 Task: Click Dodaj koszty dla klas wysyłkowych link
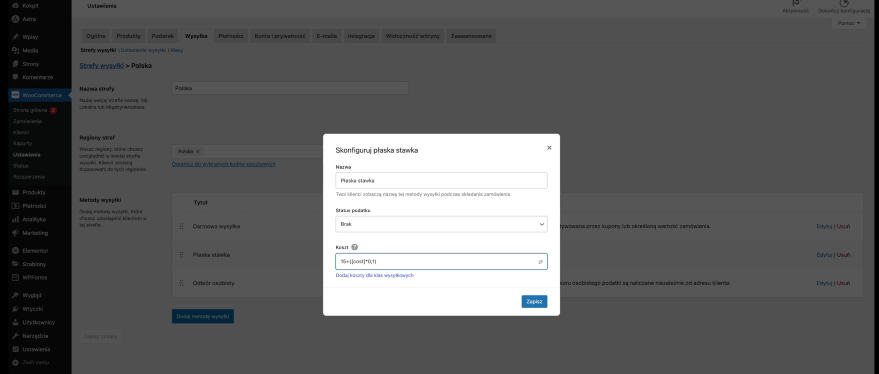click(x=374, y=275)
